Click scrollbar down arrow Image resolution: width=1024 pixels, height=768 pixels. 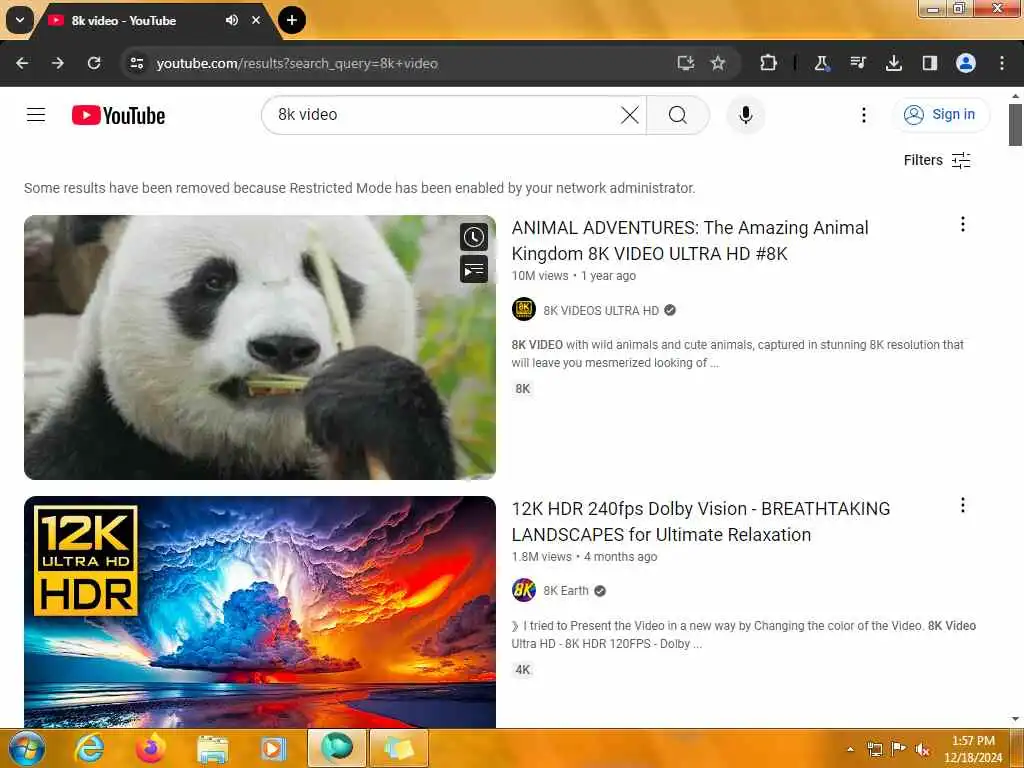pyautogui.click(x=1015, y=719)
